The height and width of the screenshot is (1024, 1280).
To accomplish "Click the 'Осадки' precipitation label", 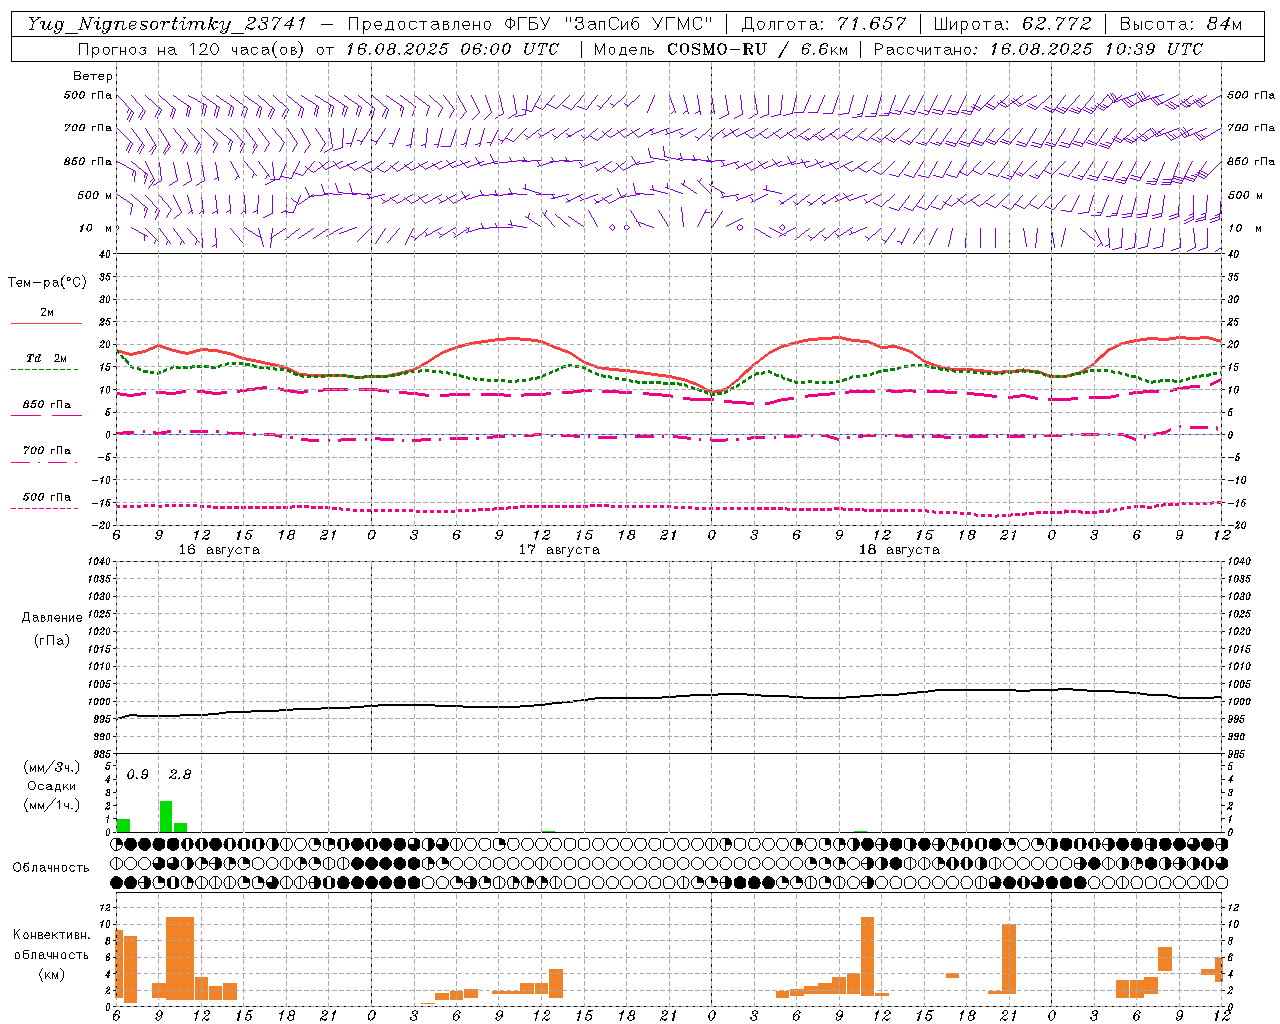I will tap(52, 786).
